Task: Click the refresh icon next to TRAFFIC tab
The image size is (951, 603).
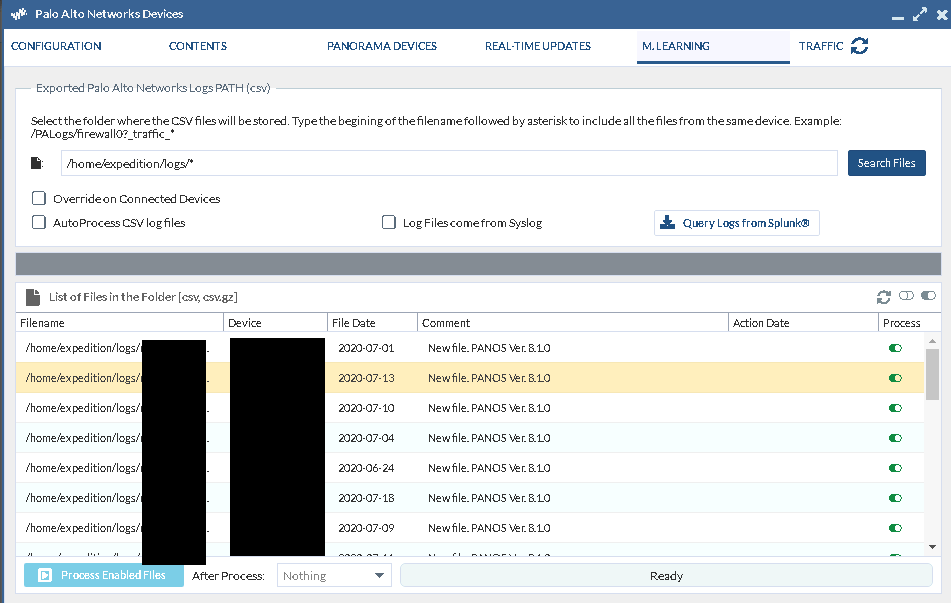Action: point(859,46)
